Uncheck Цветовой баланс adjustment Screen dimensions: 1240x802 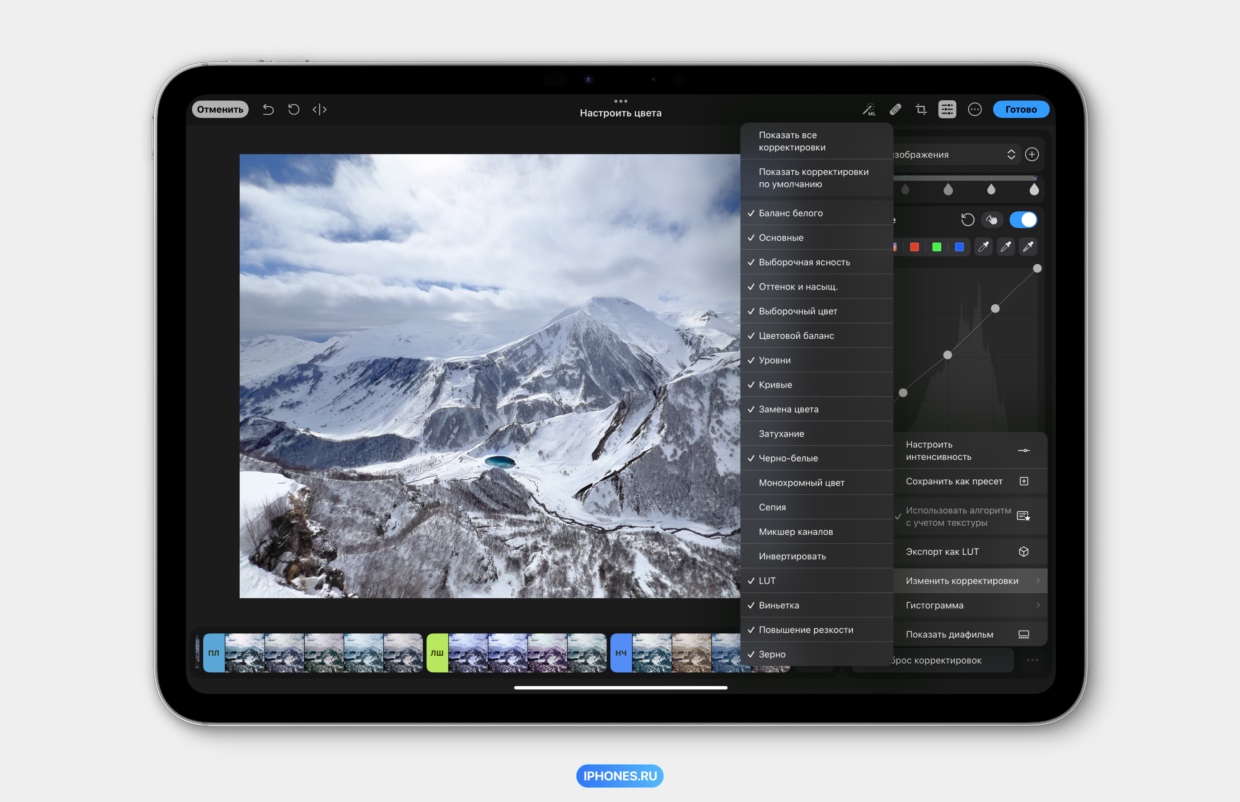(x=817, y=336)
